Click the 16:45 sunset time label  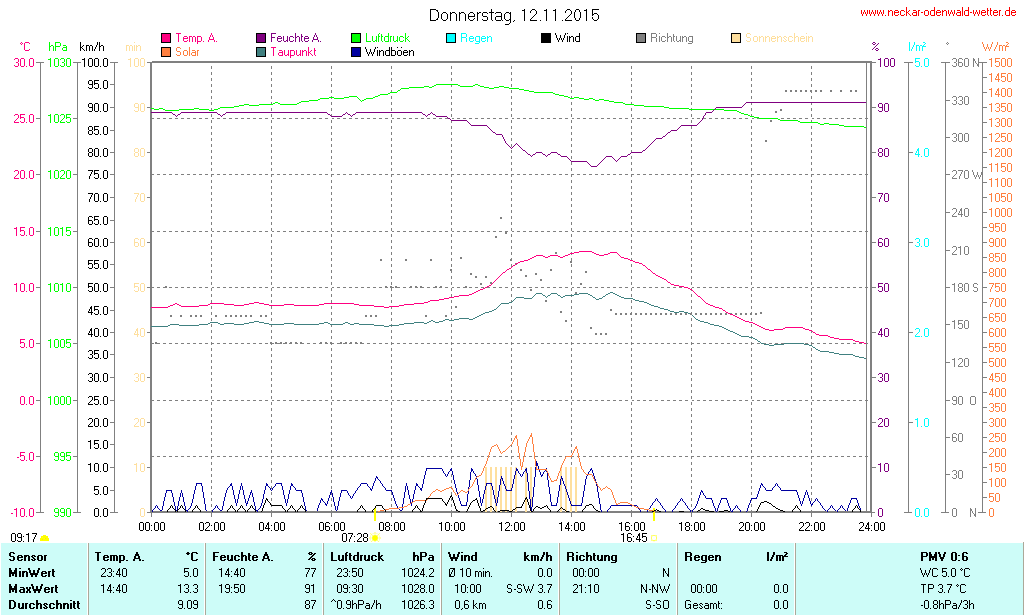point(633,537)
